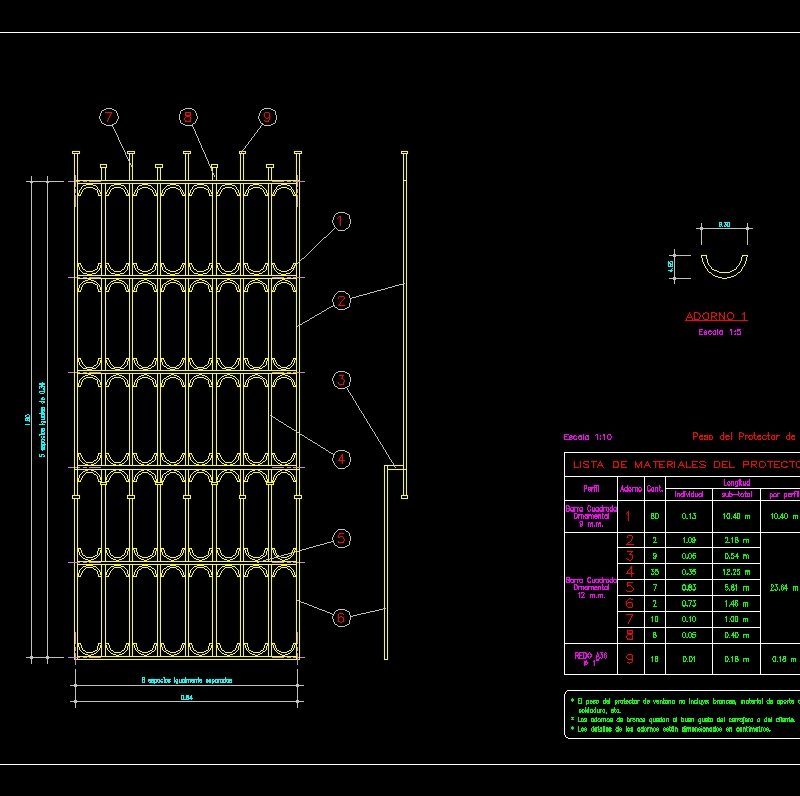Select callout balloon number 9 at top

(x=265, y=115)
